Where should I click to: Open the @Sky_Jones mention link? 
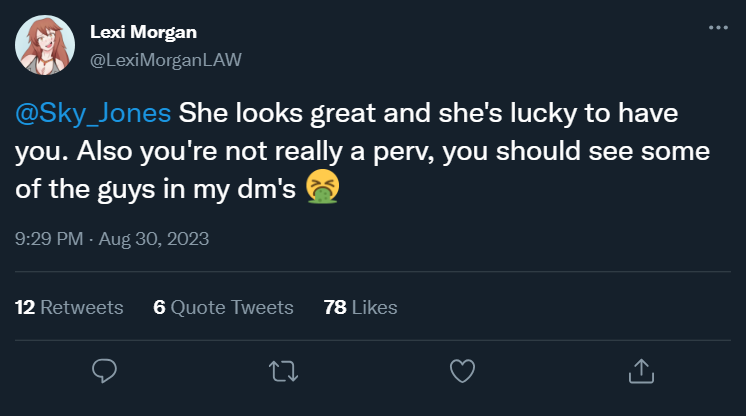click(x=92, y=113)
